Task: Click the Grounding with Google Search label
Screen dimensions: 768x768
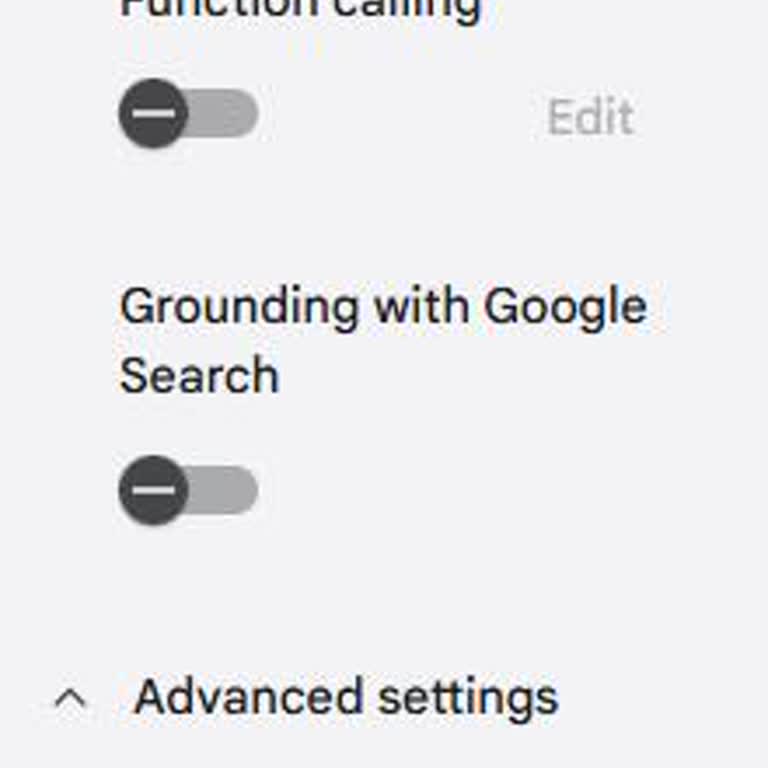Action: [382, 306]
